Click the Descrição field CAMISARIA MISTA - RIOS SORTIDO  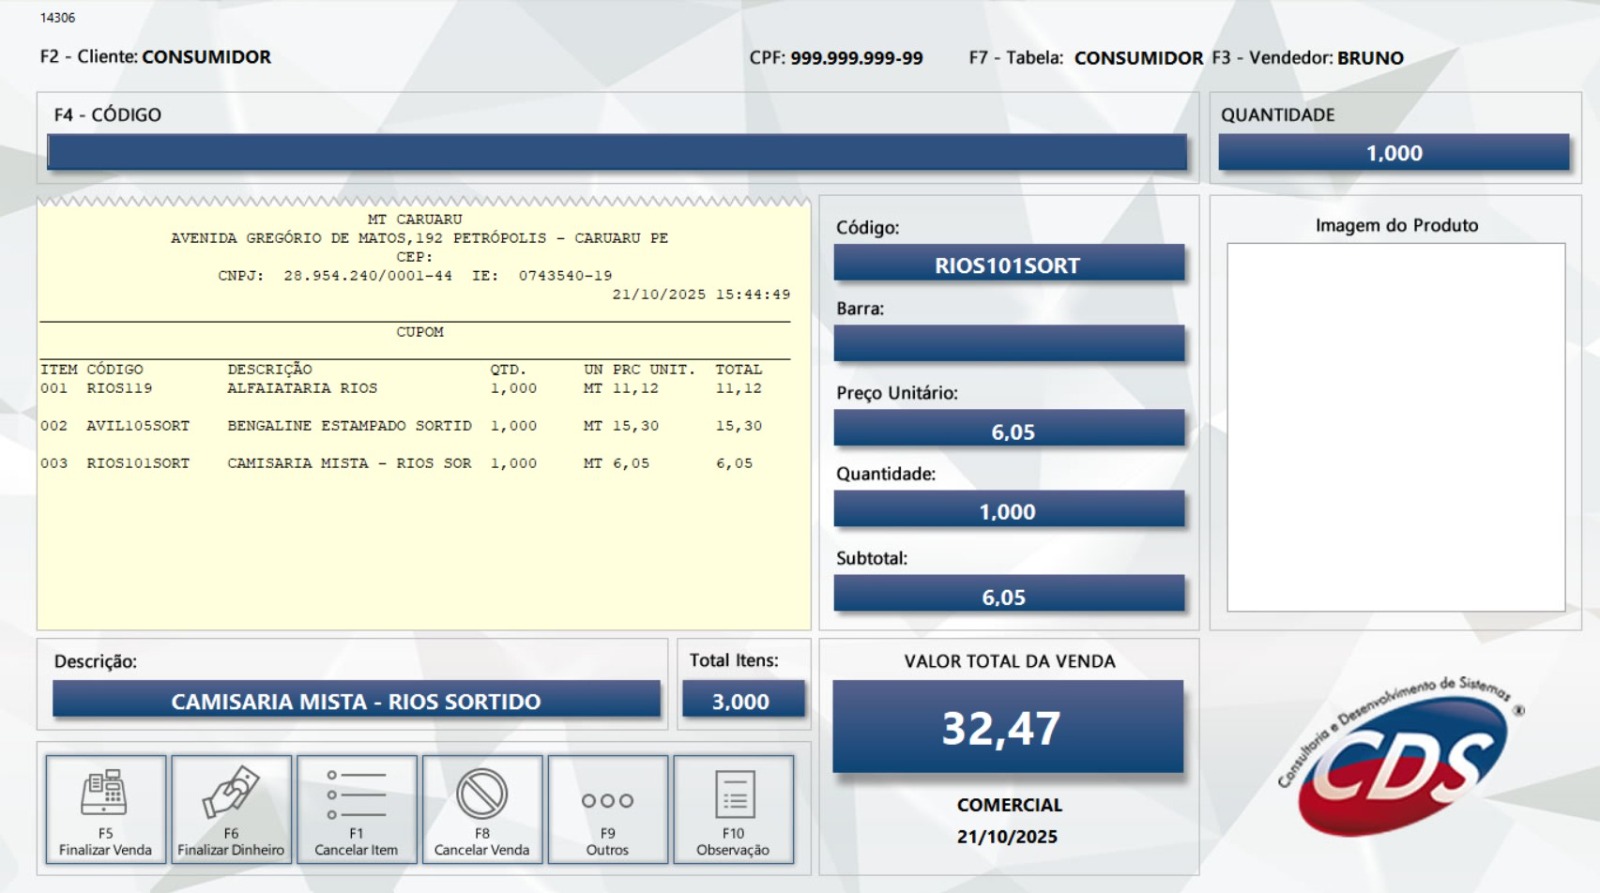pos(356,699)
